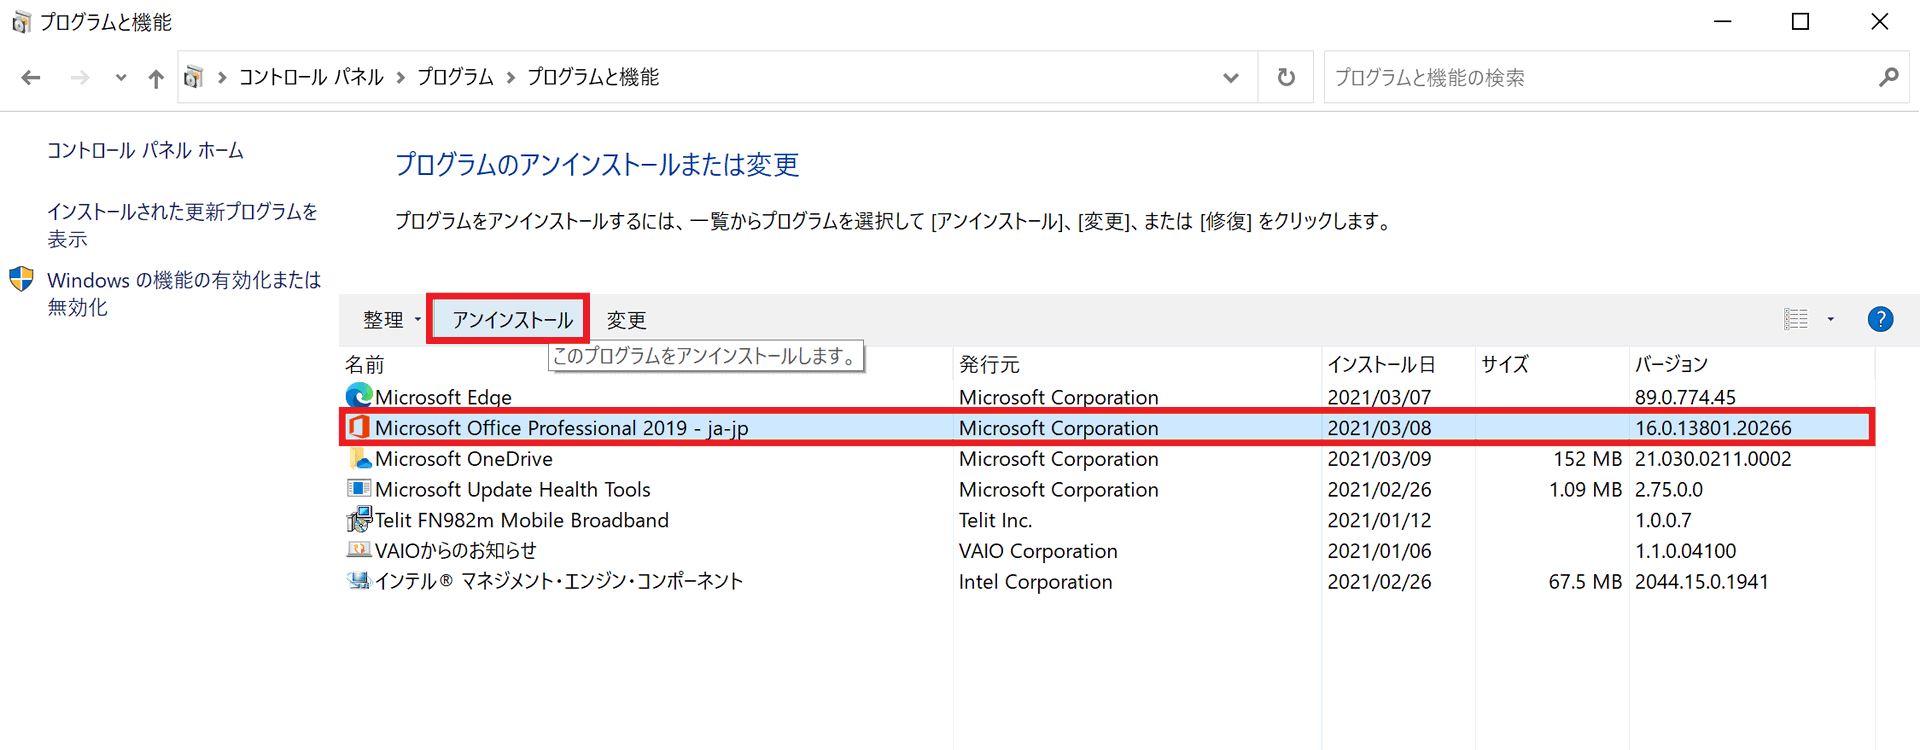The image size is (1920, 750).
Task: Open the blue Help icon
Action: [1880, 319]
